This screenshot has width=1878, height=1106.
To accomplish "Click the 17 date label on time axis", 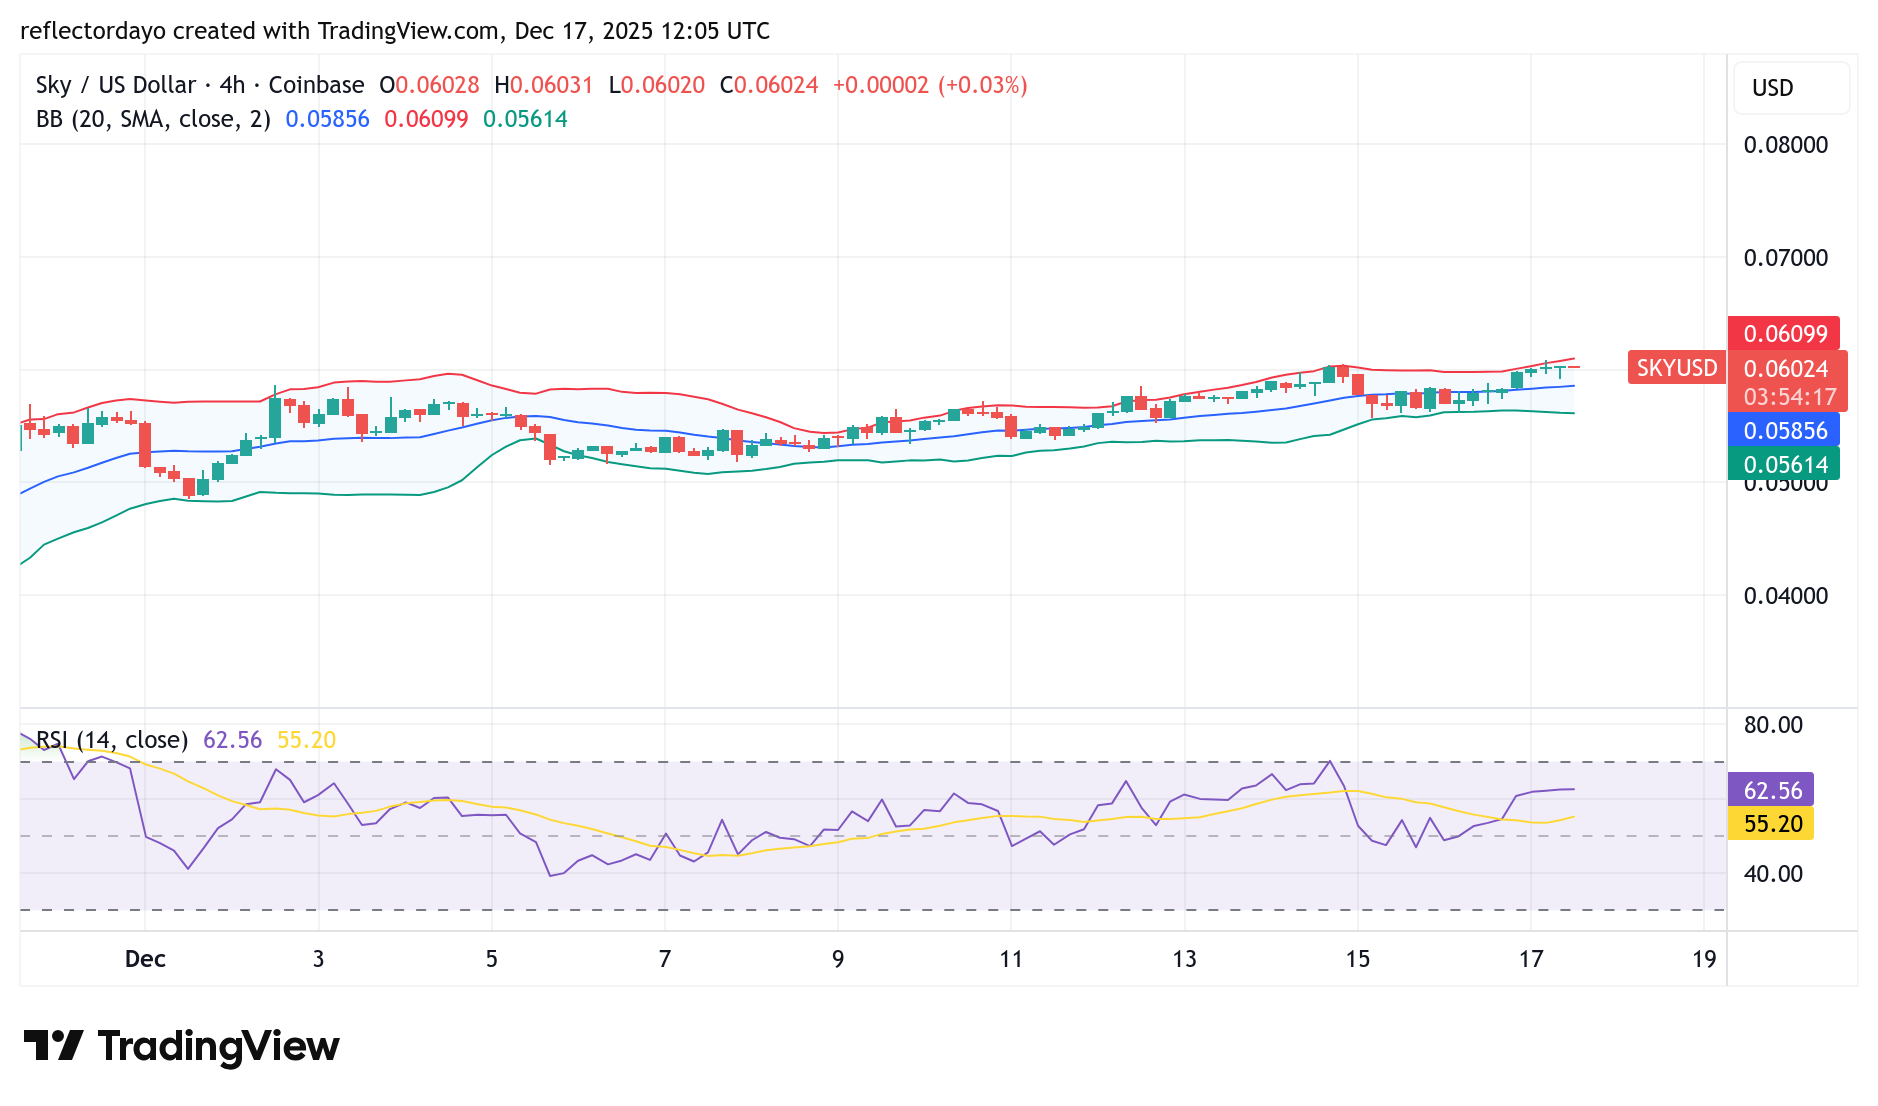I will pos(1531,959).
